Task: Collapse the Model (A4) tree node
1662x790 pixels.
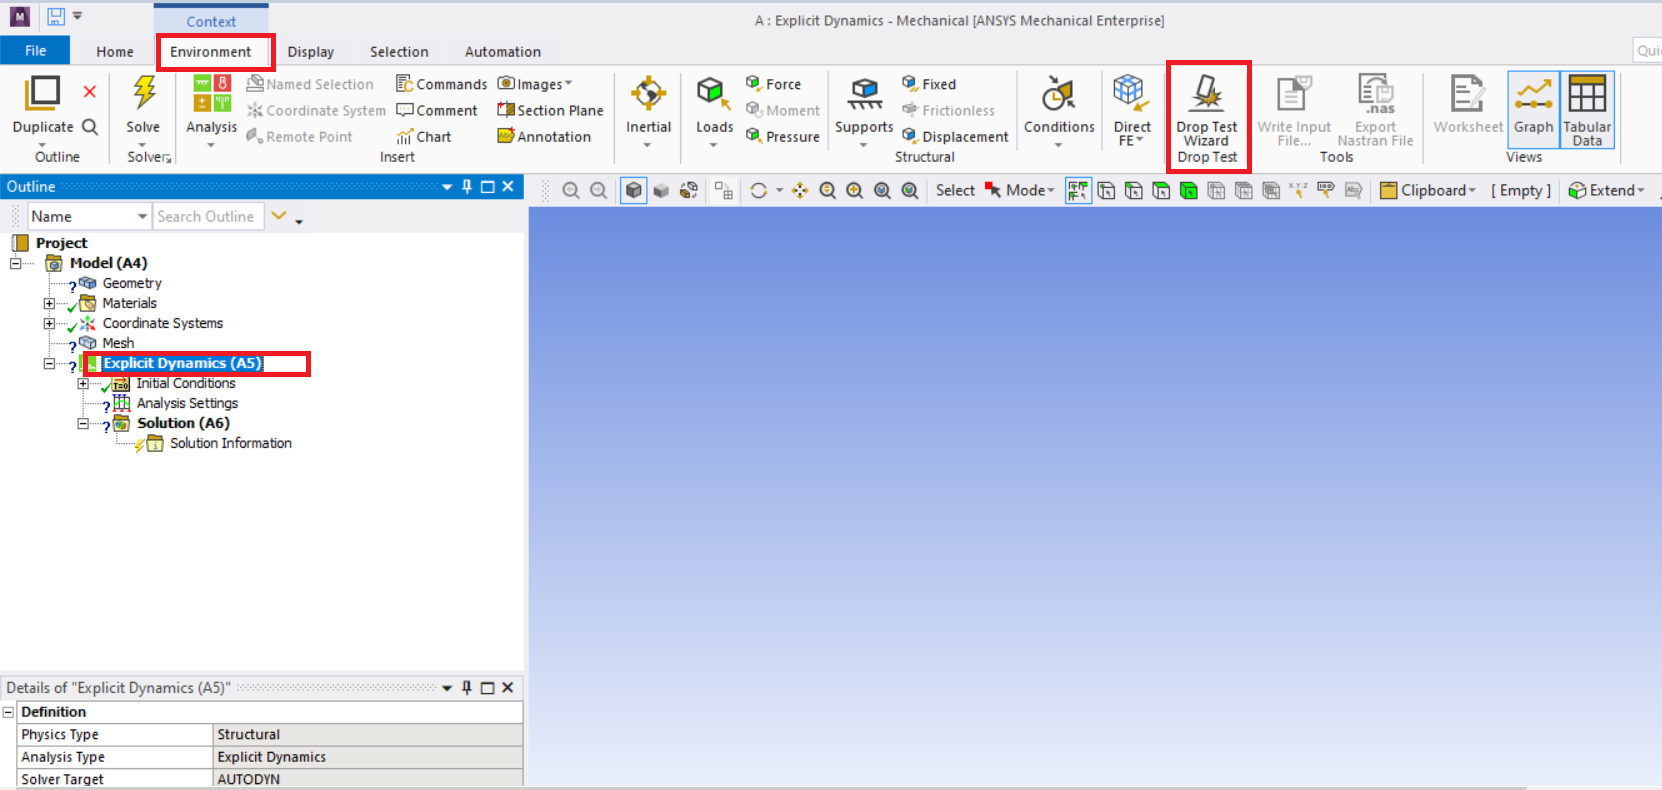Action: coord(15,263)
